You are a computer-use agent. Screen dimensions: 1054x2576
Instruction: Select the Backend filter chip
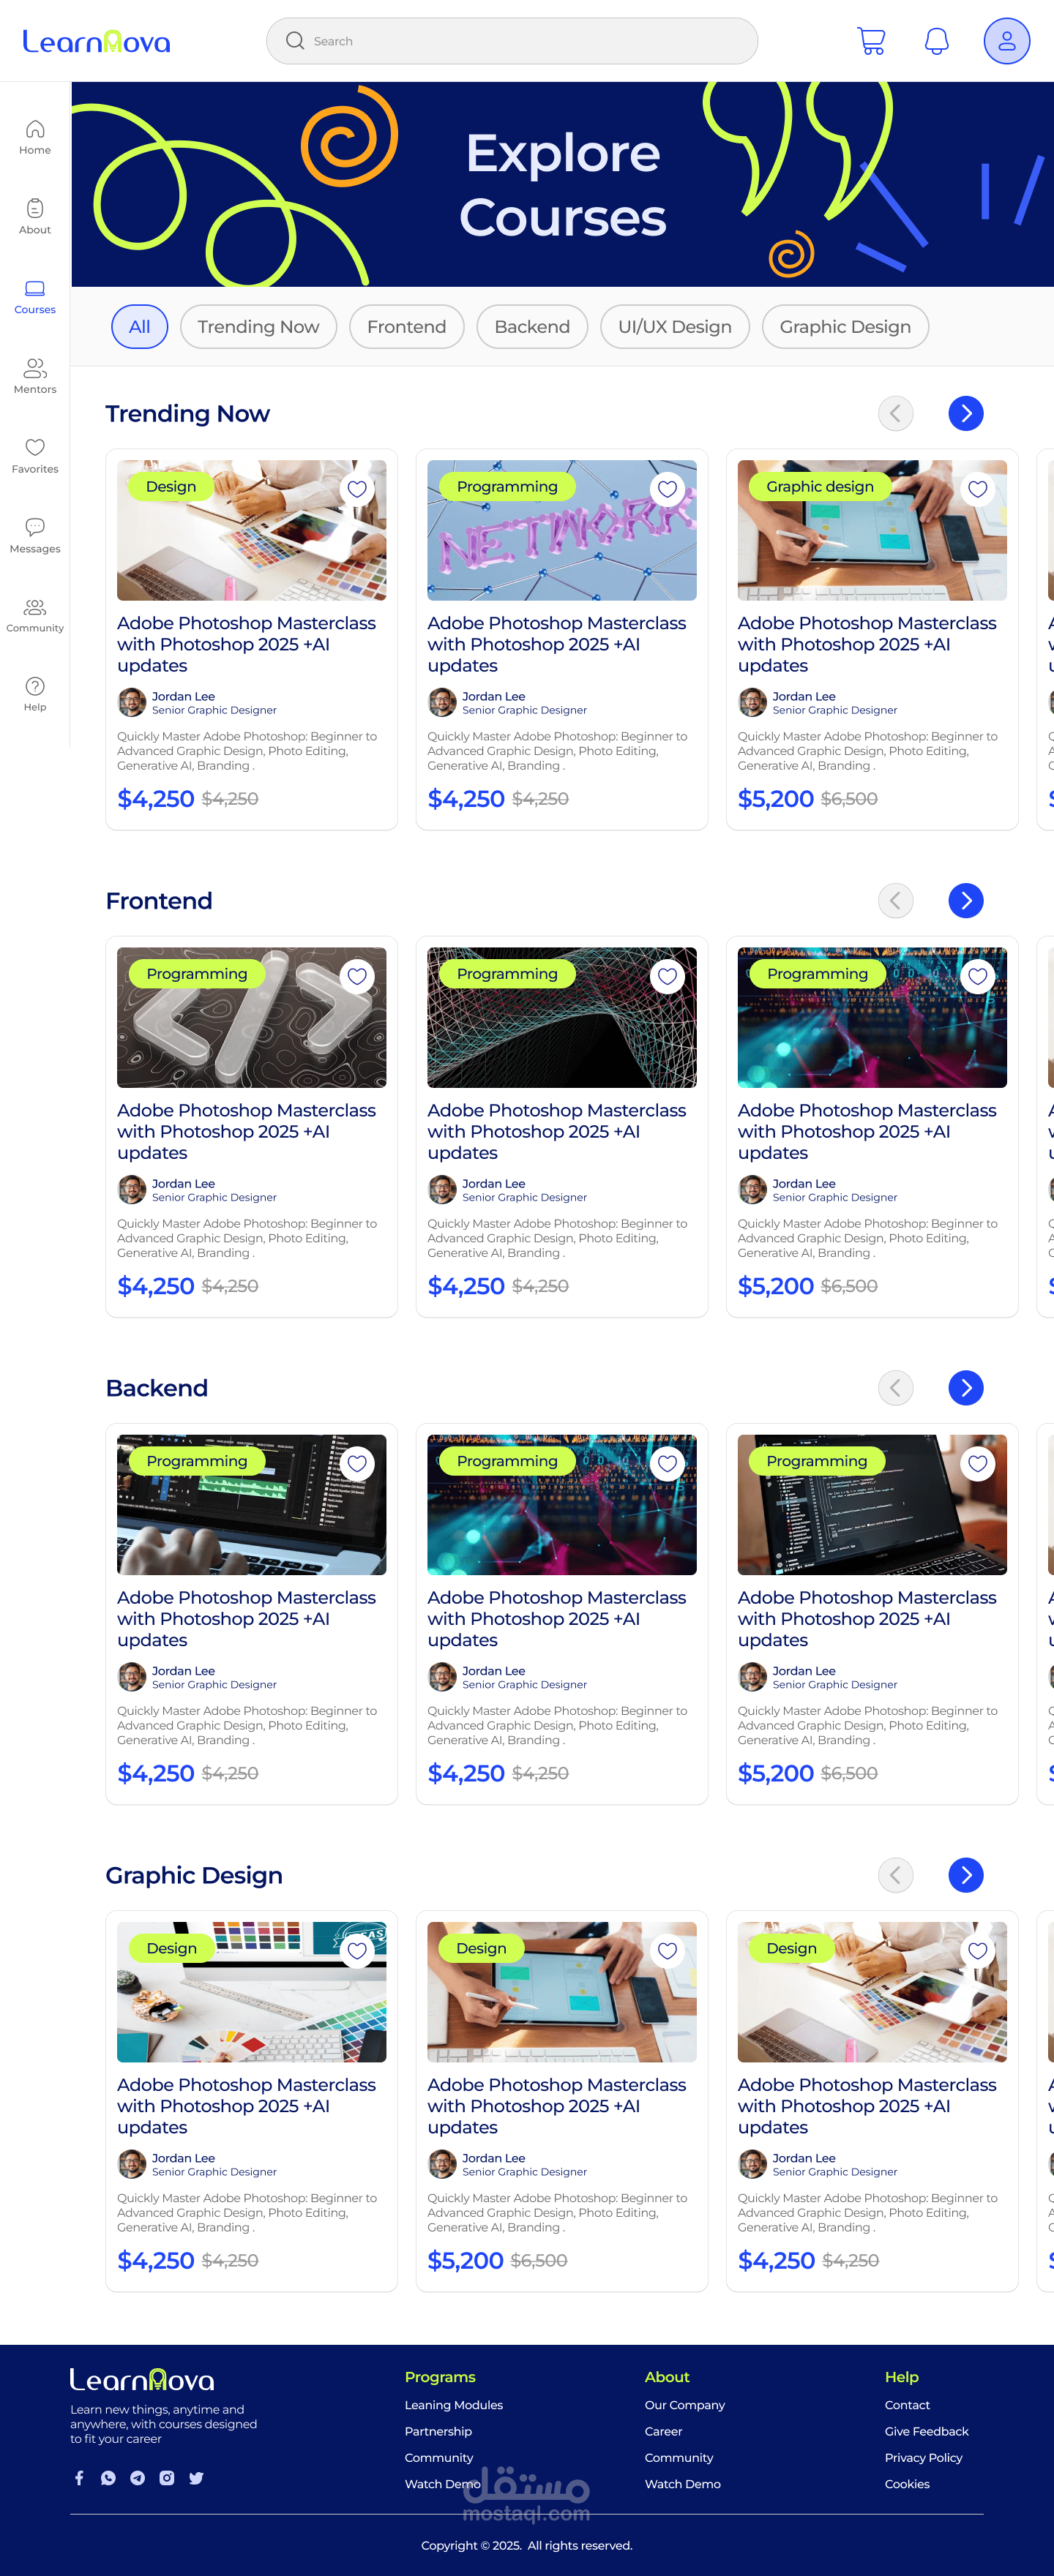532,327
